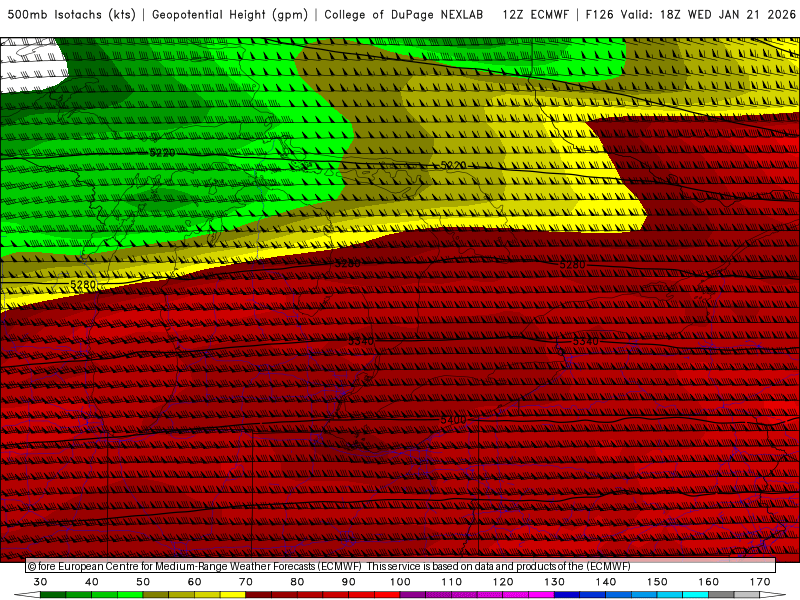This screenshot has width=800, height=600.
Task: Click the '500mb Isotachs (kts)' title text
Action: pyautogui.click(x=71, y=15)
